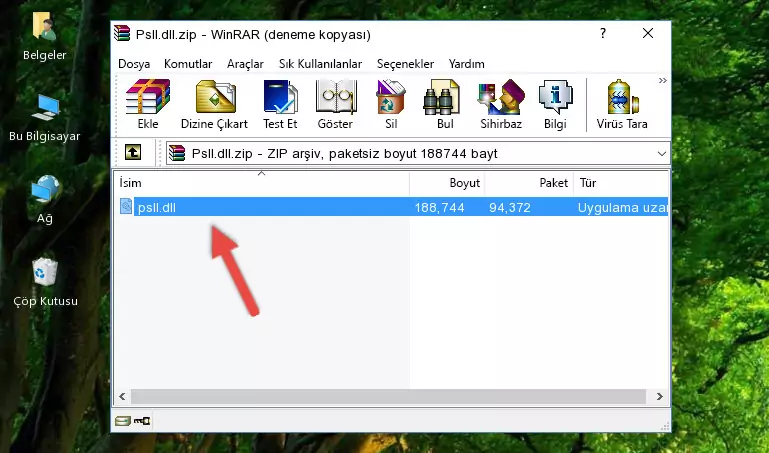
Task: Click the horizontal scrollbar left arrow
Action: (x=123, y=396)
